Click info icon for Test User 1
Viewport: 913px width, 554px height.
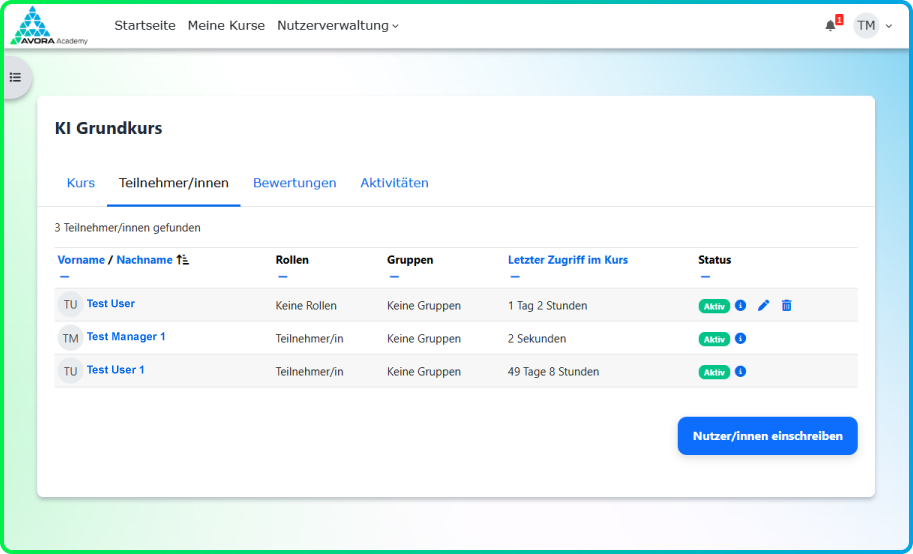pos(740,372)
